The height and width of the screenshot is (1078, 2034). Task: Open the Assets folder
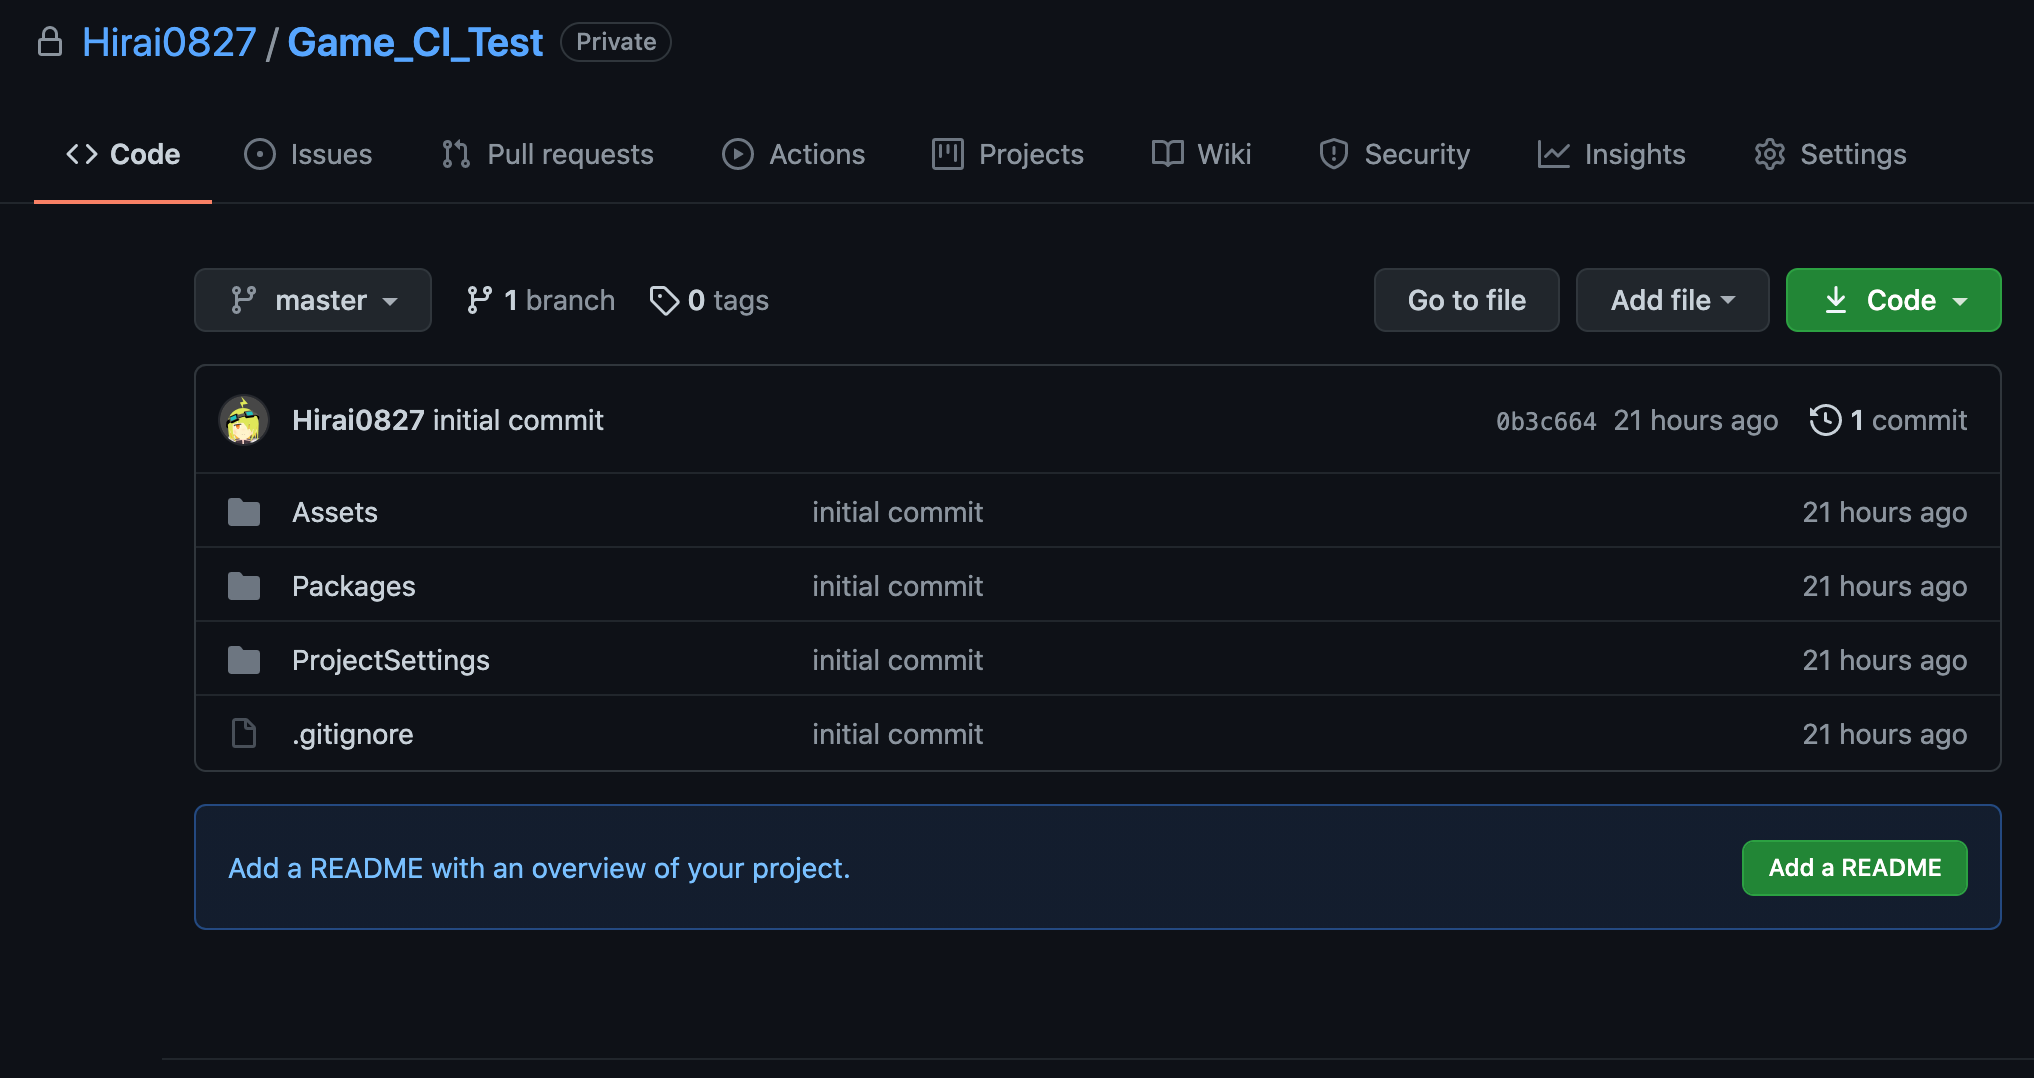tap(334, 511)
